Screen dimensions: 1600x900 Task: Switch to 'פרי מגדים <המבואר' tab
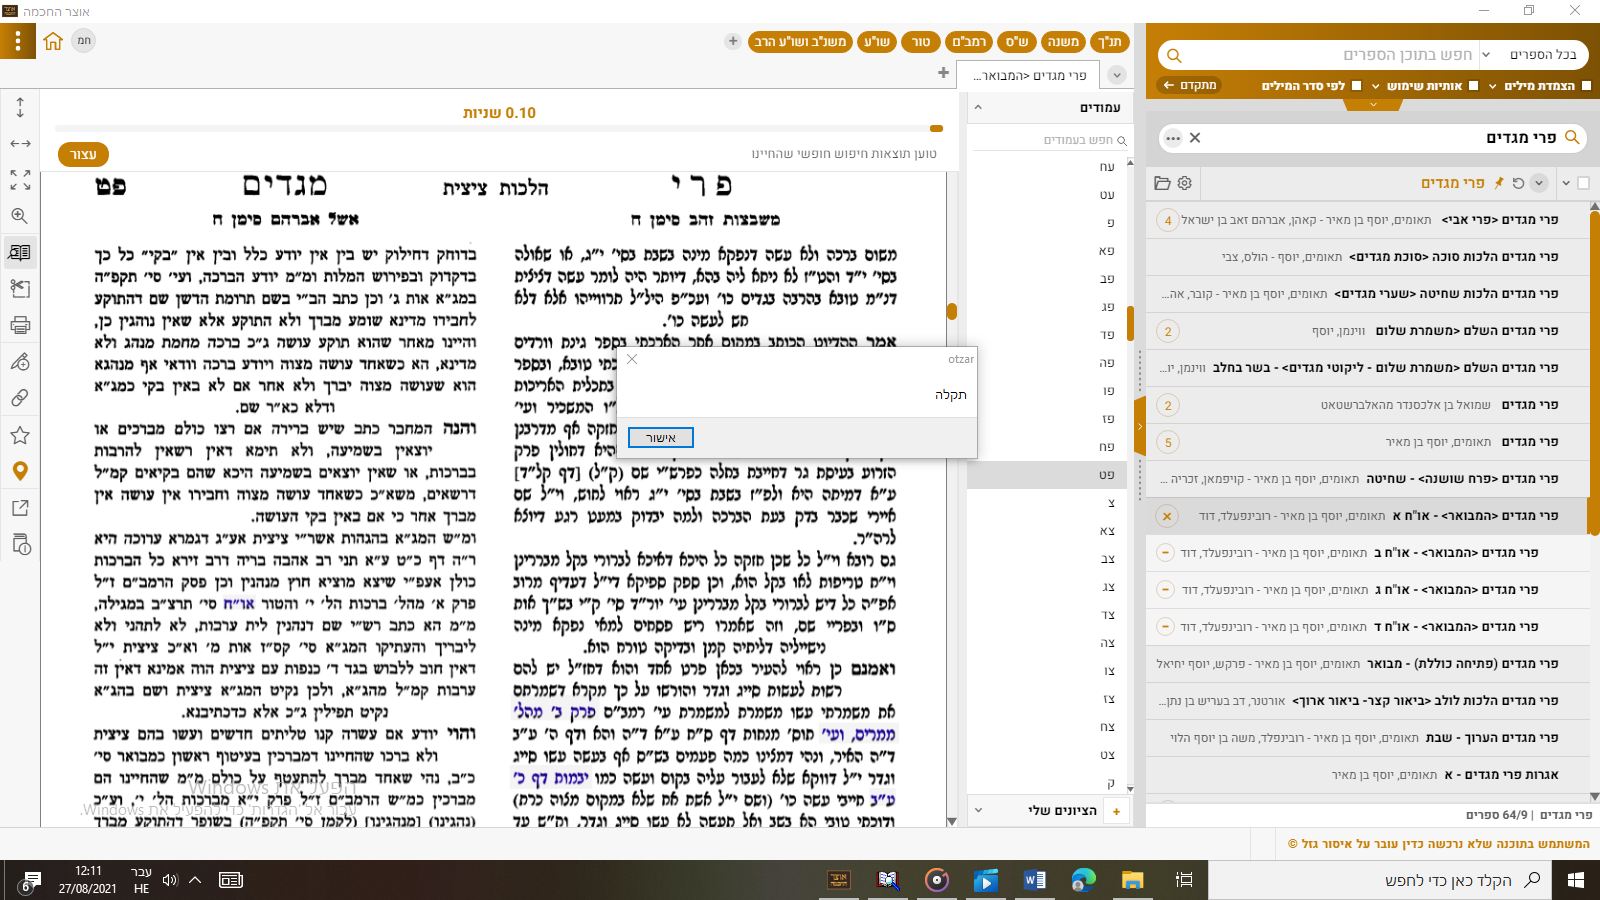point(1030,75)
